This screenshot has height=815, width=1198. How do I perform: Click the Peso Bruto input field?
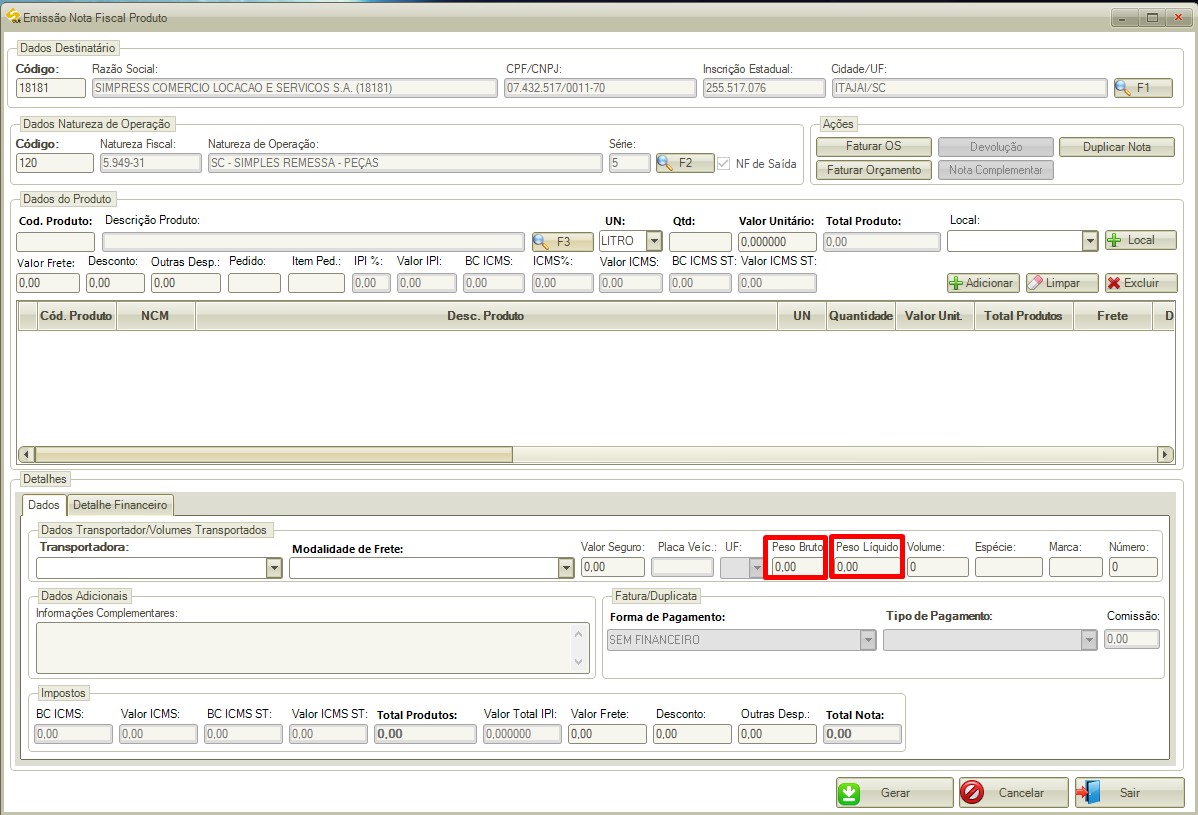coord(796,567)
